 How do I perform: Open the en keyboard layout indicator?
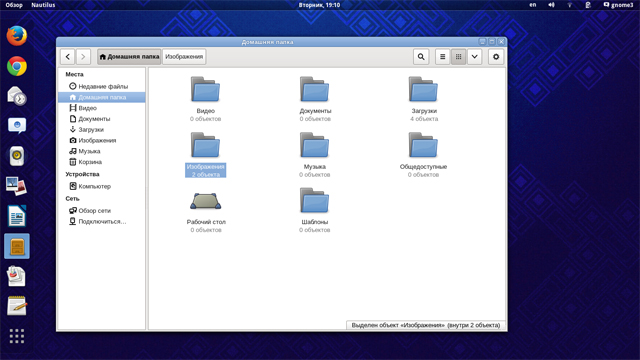pos(533,5)
